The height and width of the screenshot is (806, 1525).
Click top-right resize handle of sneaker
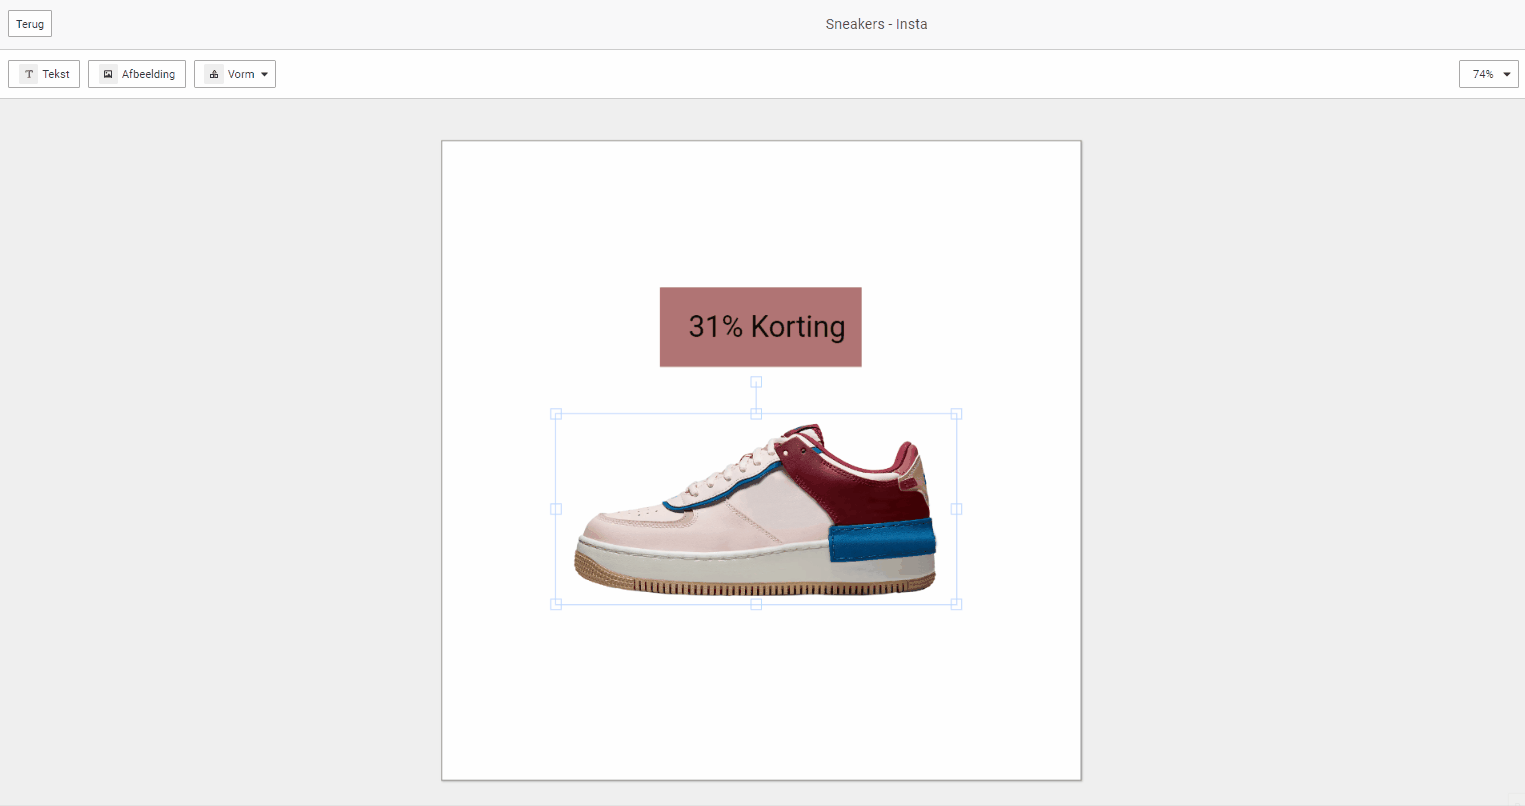click(956, 414)
